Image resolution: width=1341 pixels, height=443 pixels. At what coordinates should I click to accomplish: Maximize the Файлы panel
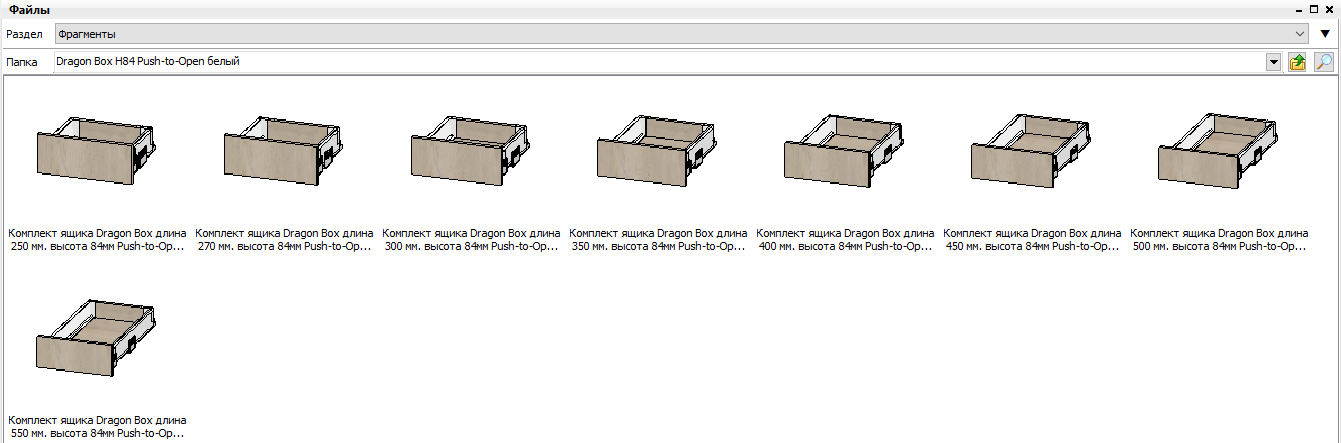pyautogui.click(x=1314, y=9)
